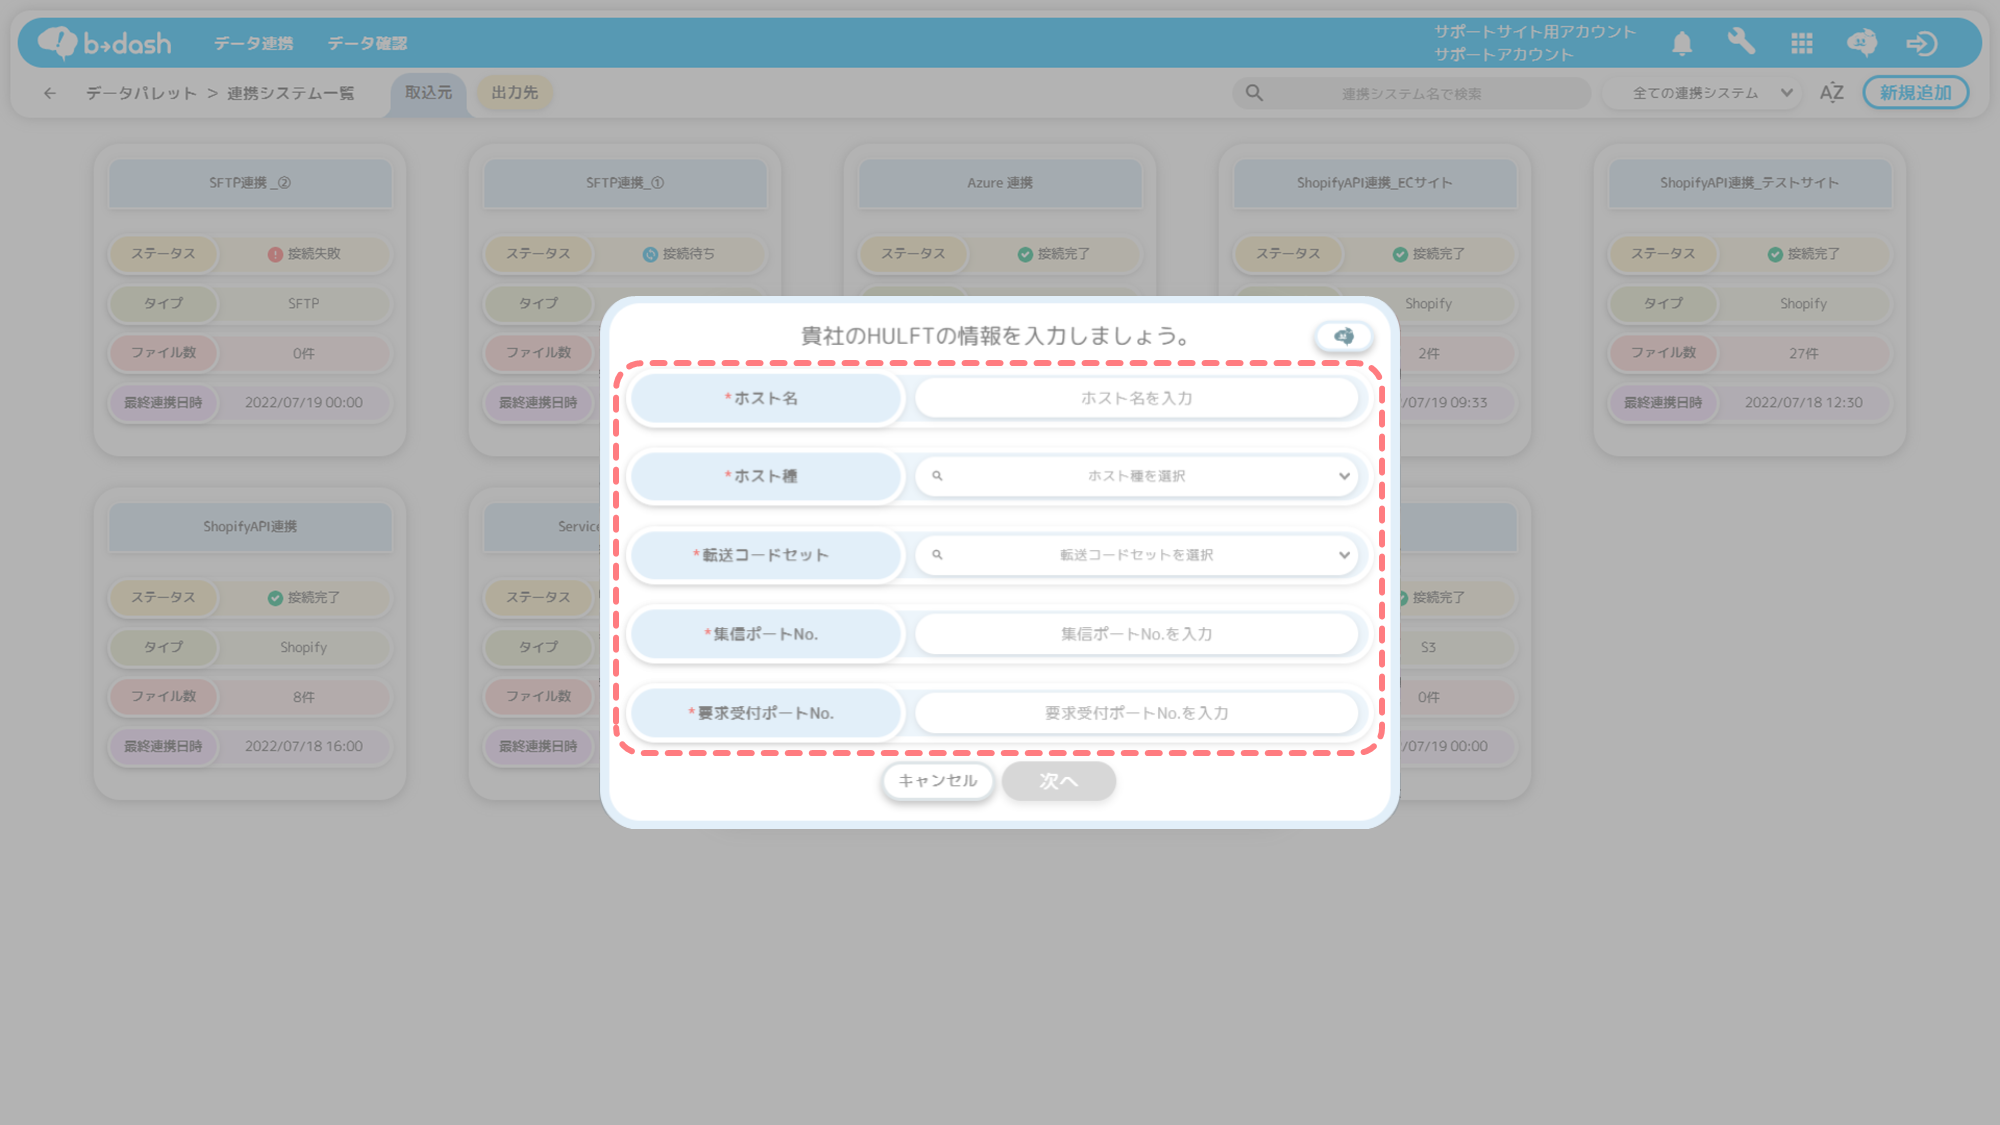The width and height of the screenshot is (2000, 1125).
Task: Click the mascot help button in dialog
Action: (x=1343, y=336)
